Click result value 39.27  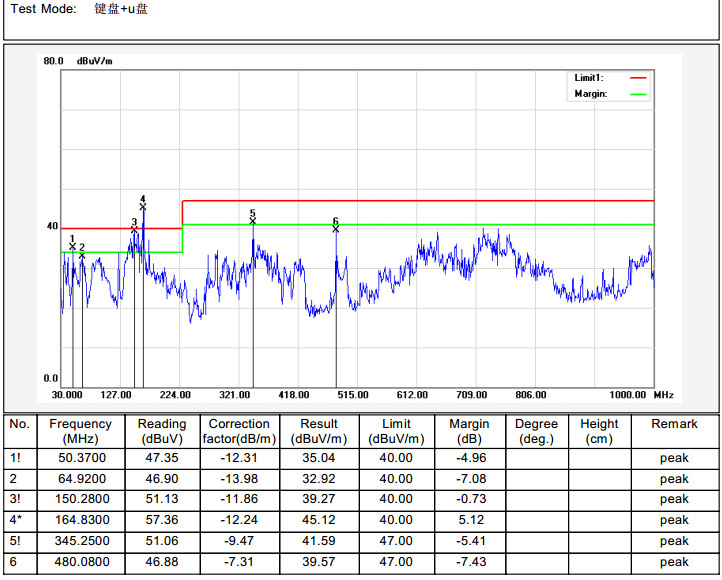coord(319,499)
